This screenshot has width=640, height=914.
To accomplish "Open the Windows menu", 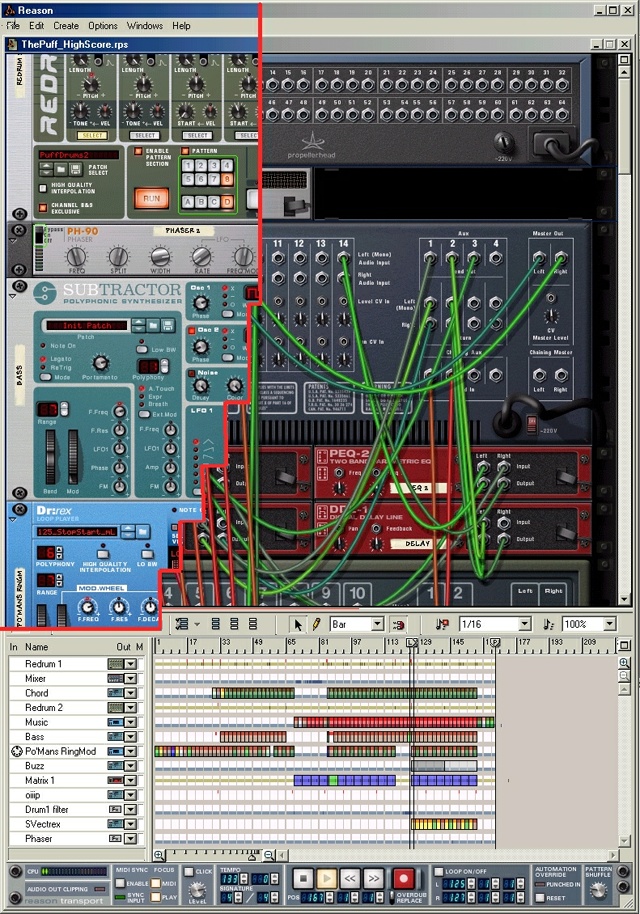I will 145,26.
